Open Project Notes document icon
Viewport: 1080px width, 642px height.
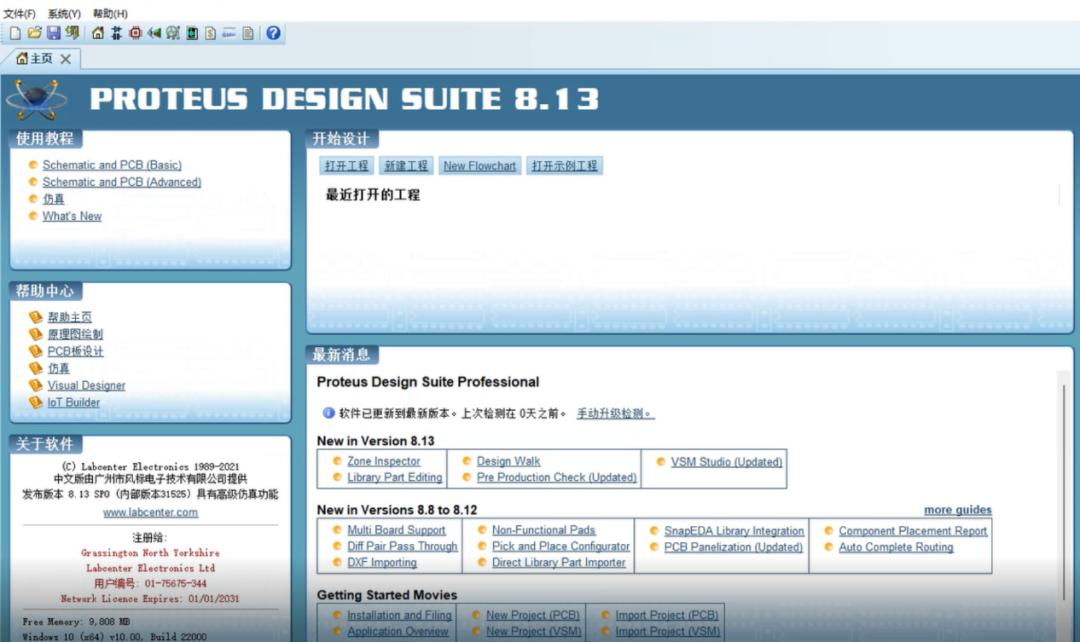[248, 33]
